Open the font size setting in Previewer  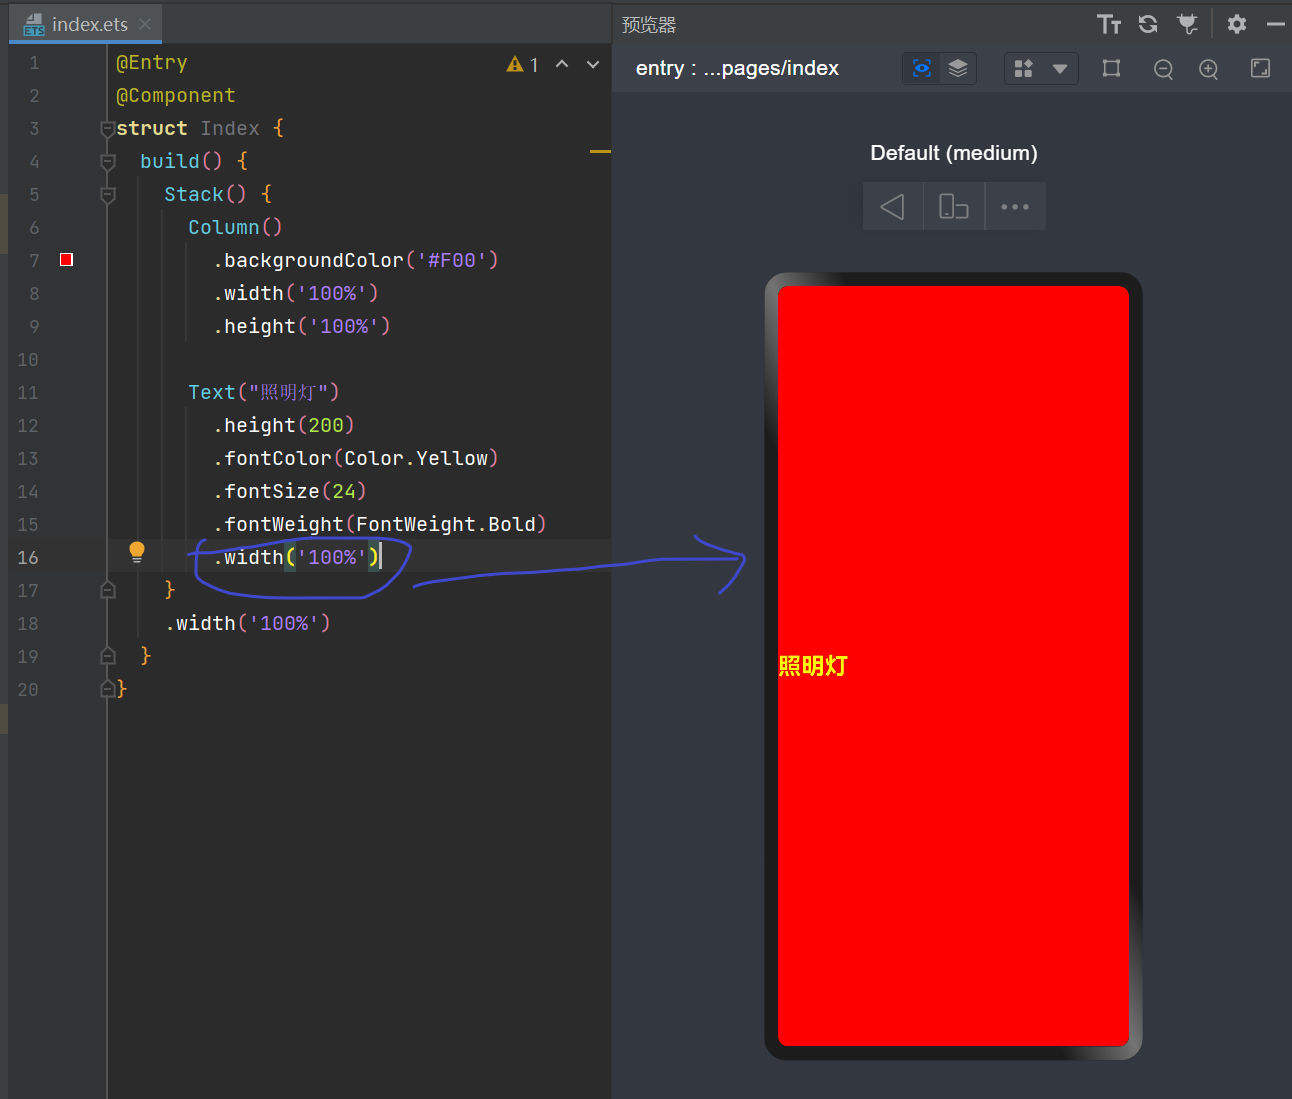[1109, 24]
